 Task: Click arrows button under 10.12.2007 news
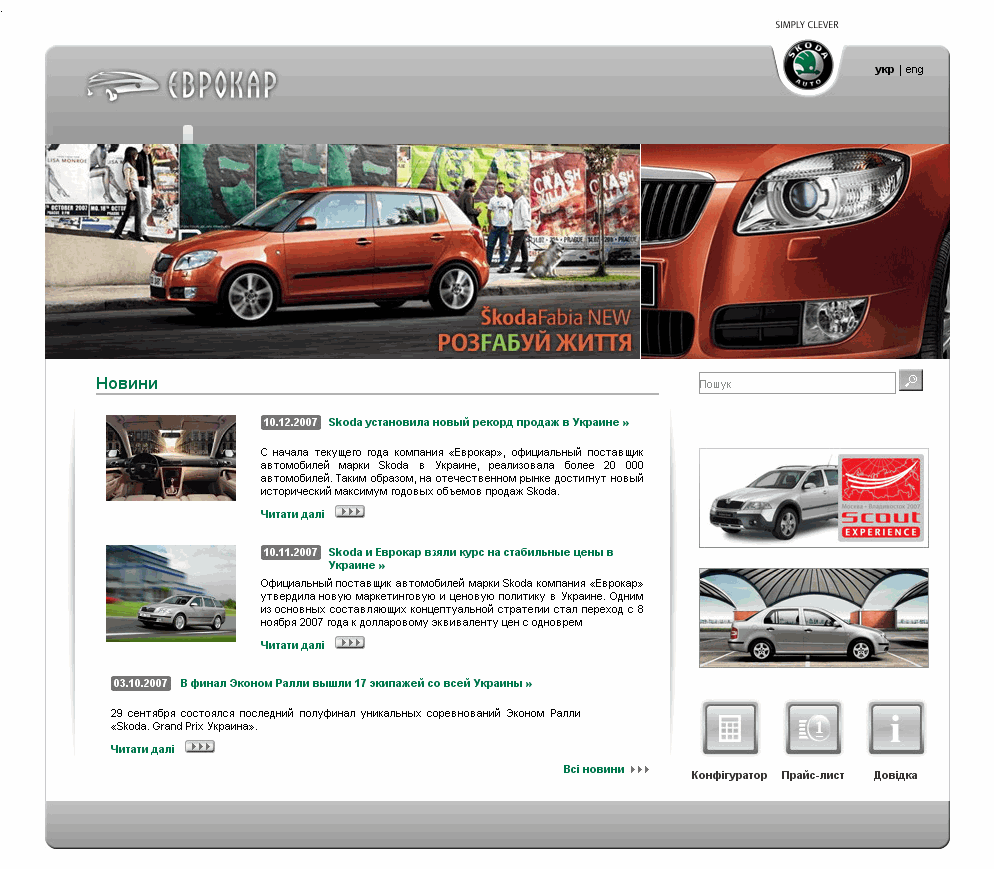click(350, 512)
